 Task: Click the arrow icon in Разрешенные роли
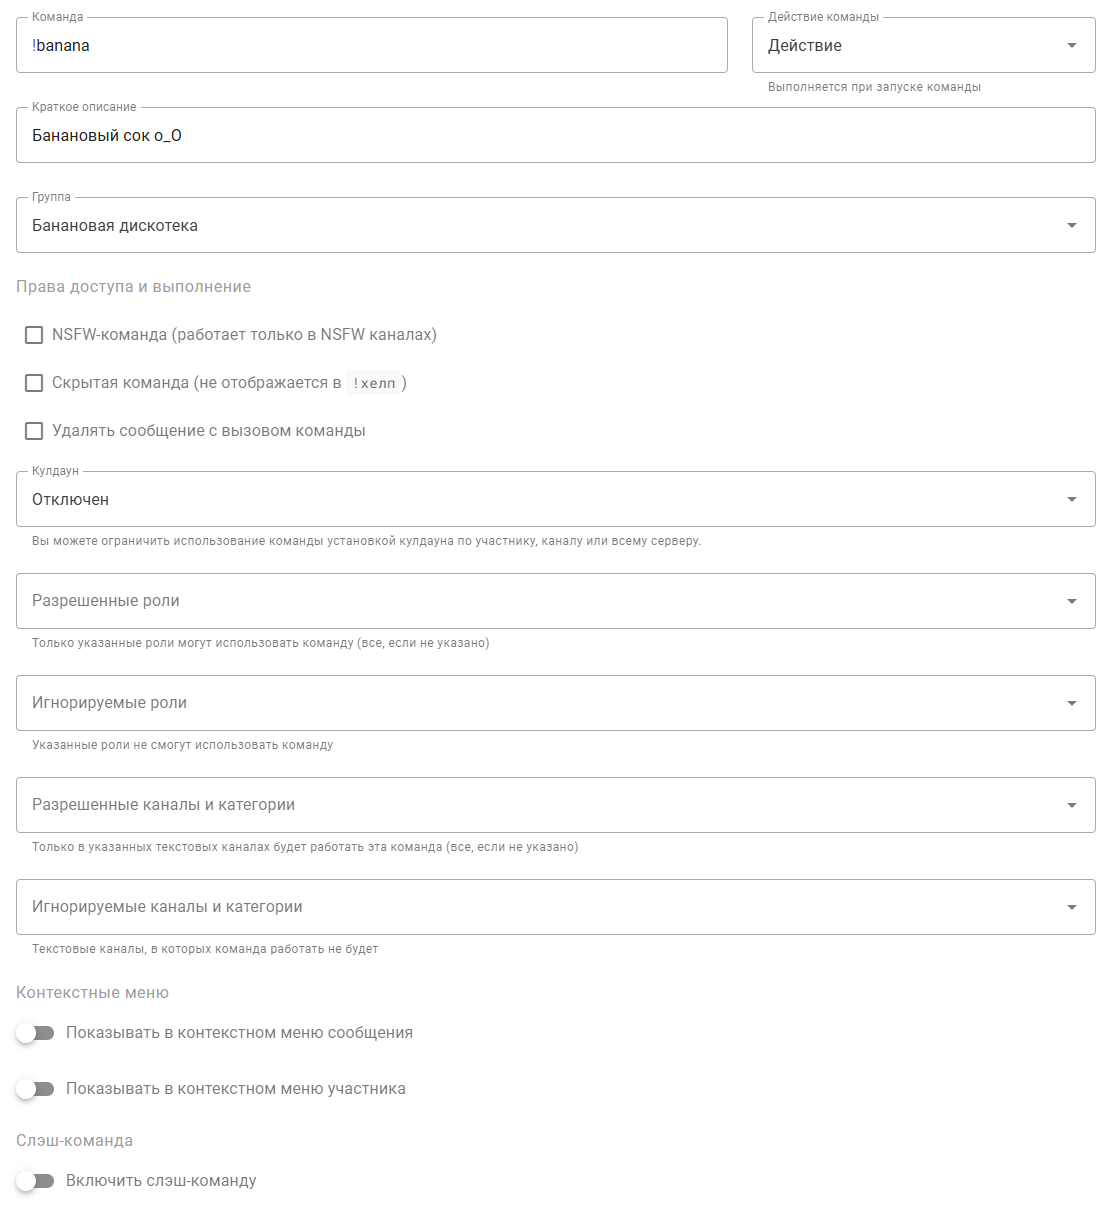1072,601
